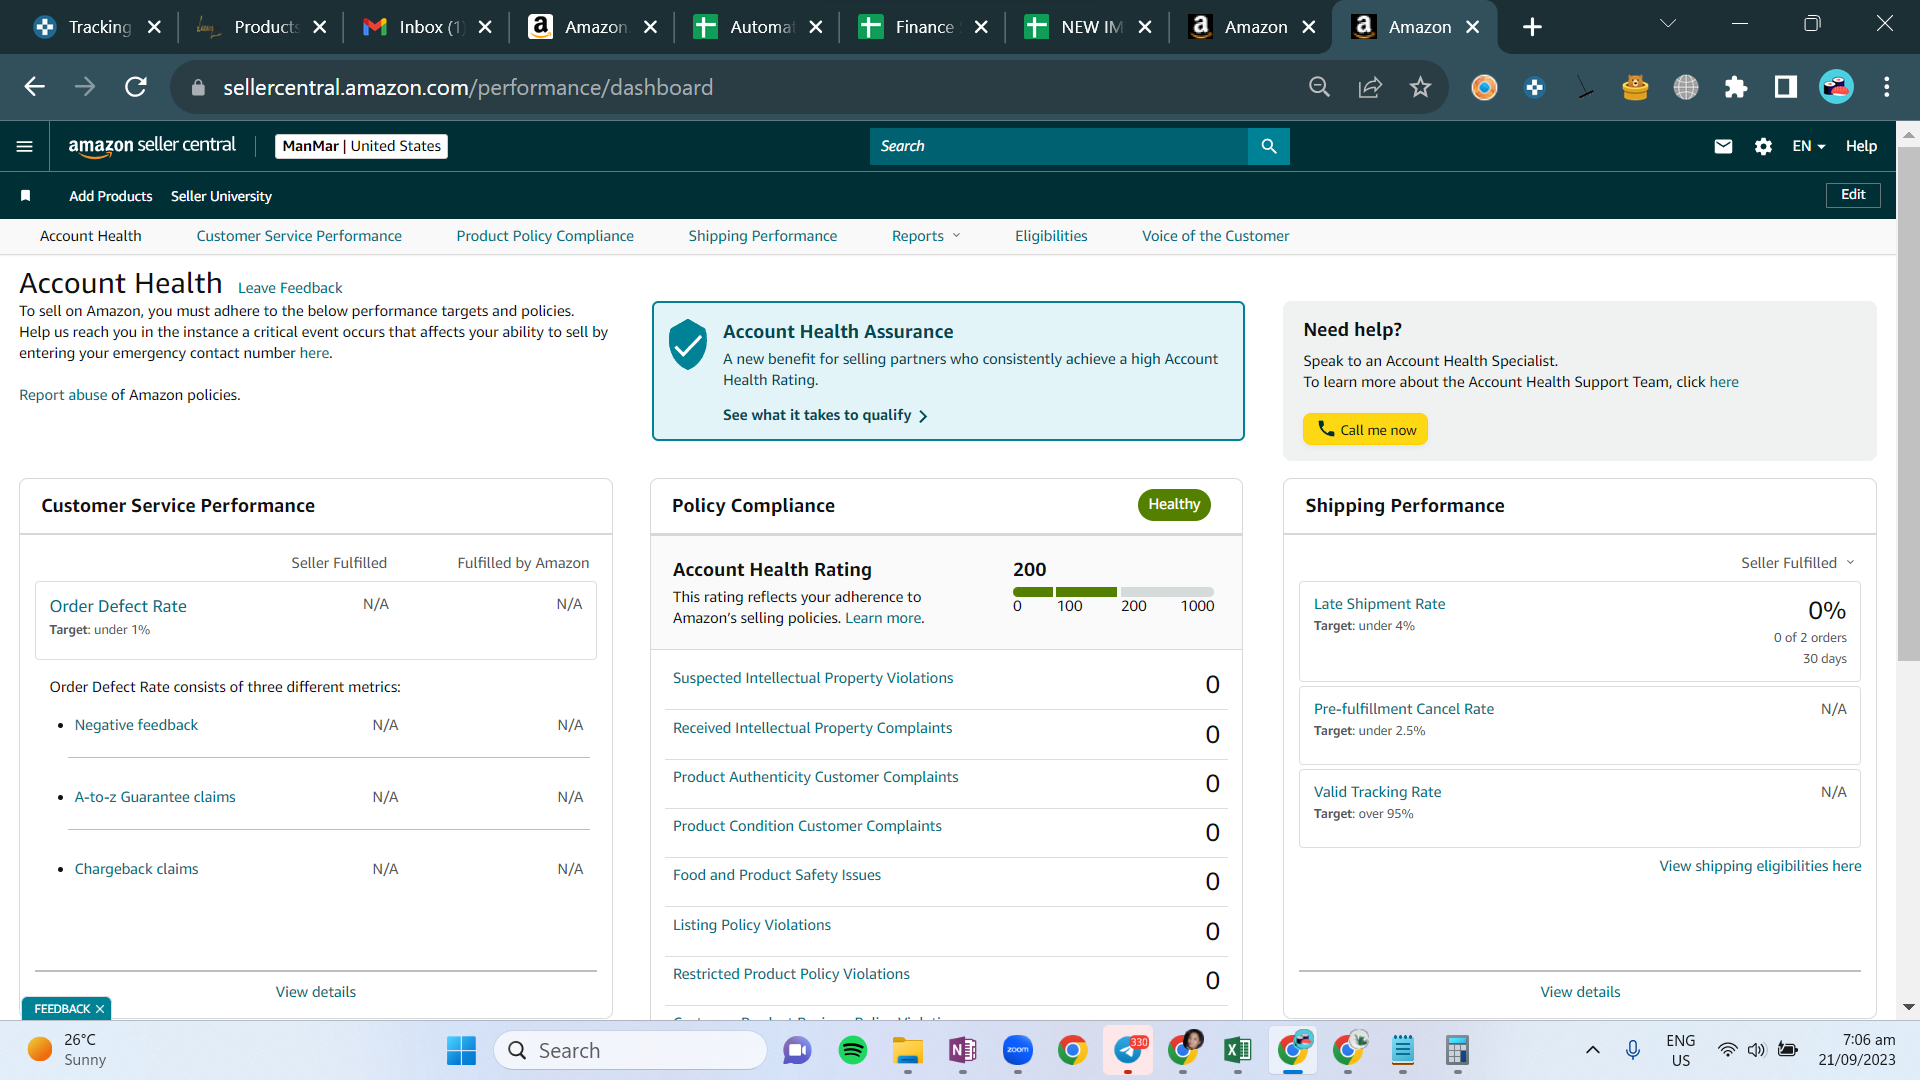This screenshot has height=1080, width=1920.
Task: Open the Chrome three-dot menu
Action: click(1887, 87)
